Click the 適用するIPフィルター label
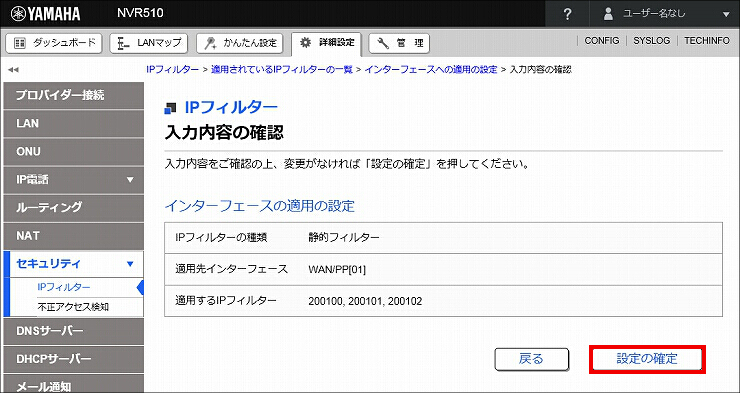 click(226, 301)
